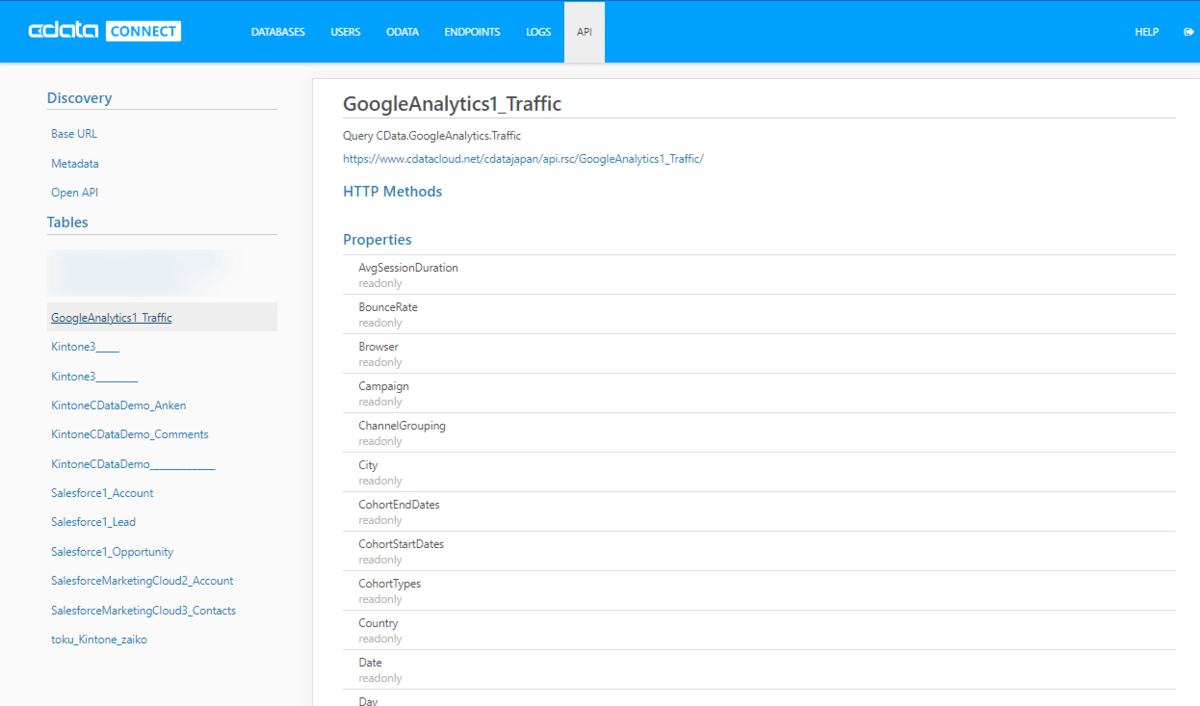Open the Base URL discovery link
The image size is (1200, 706).
(74, 134)
